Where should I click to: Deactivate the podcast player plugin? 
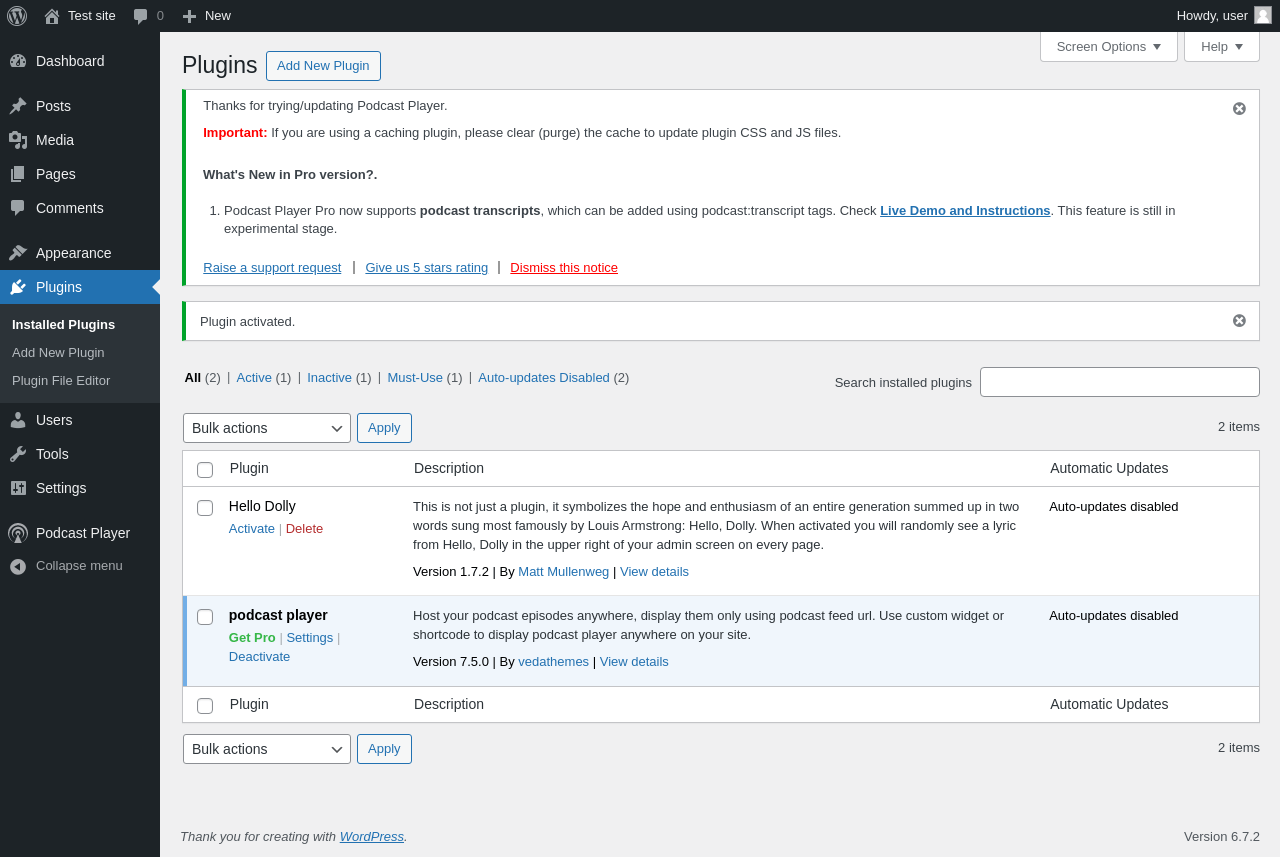coord(259,656)
